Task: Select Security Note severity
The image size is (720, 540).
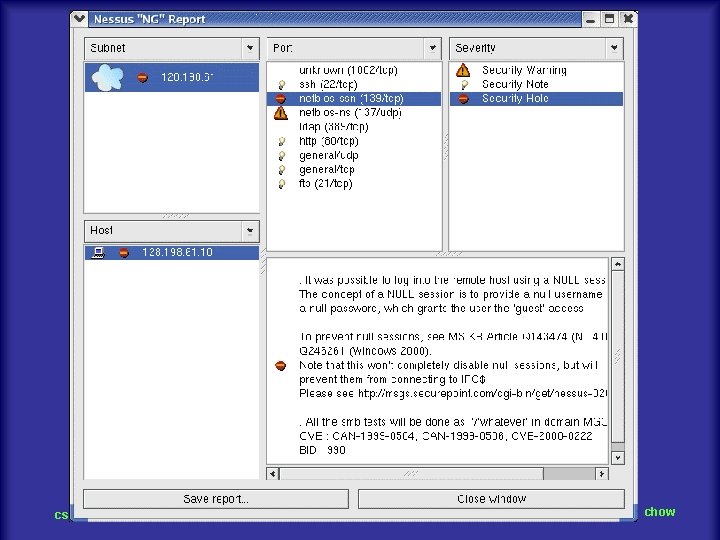Action: tap(536, 84)
